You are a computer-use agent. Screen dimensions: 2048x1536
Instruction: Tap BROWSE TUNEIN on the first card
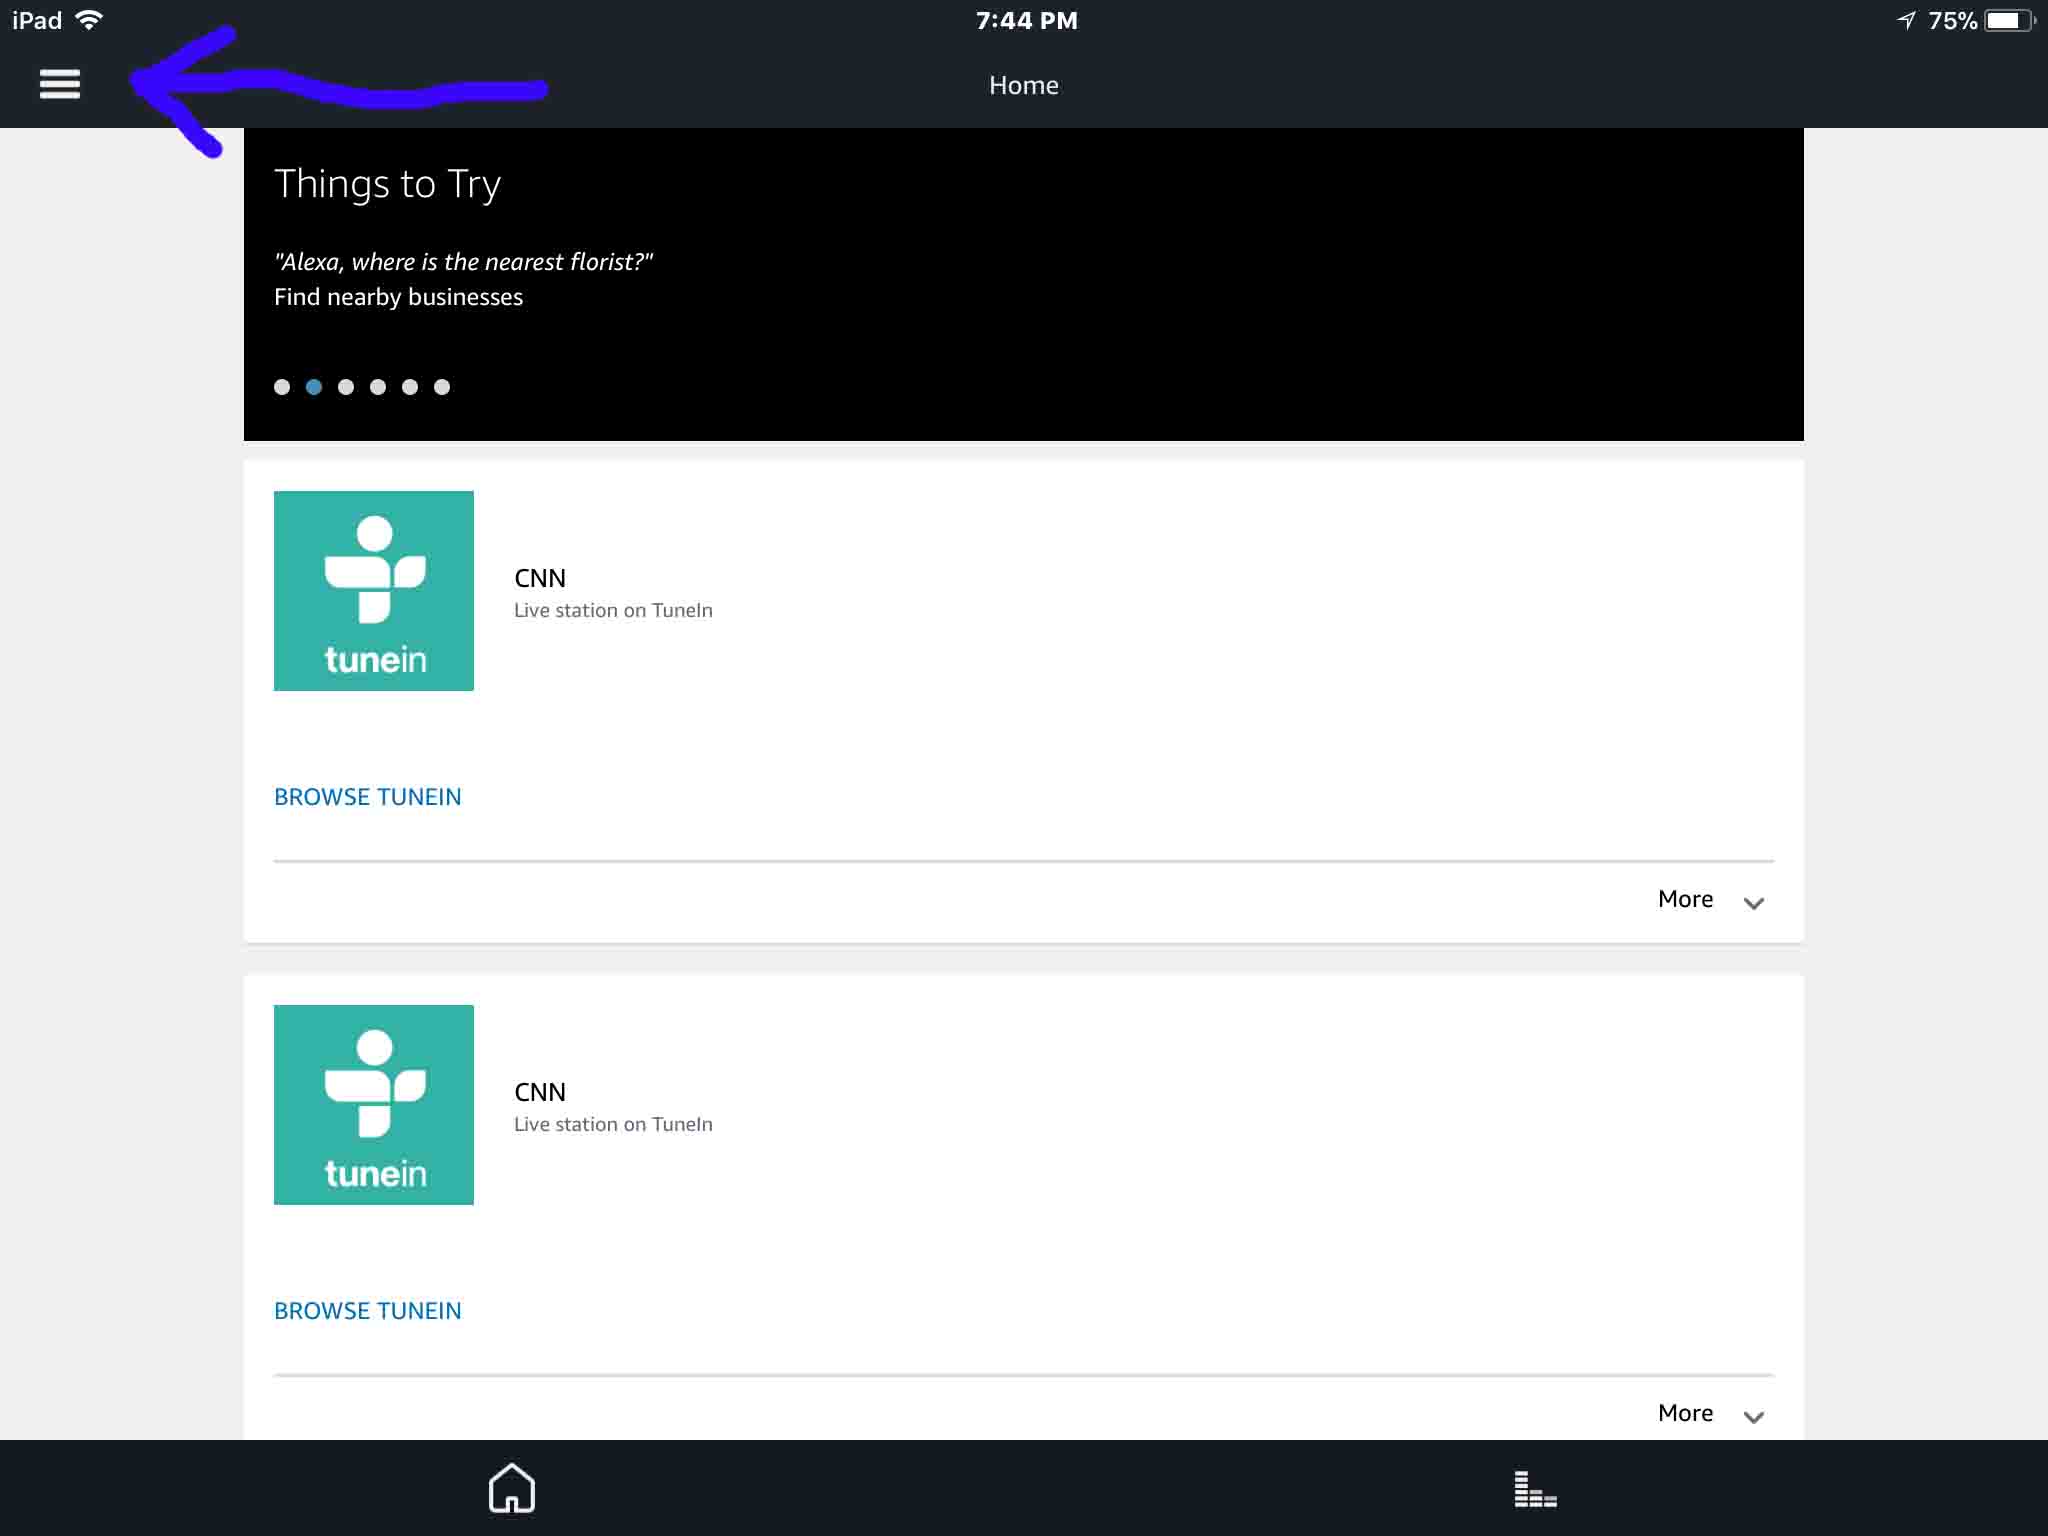coord(367,796)
